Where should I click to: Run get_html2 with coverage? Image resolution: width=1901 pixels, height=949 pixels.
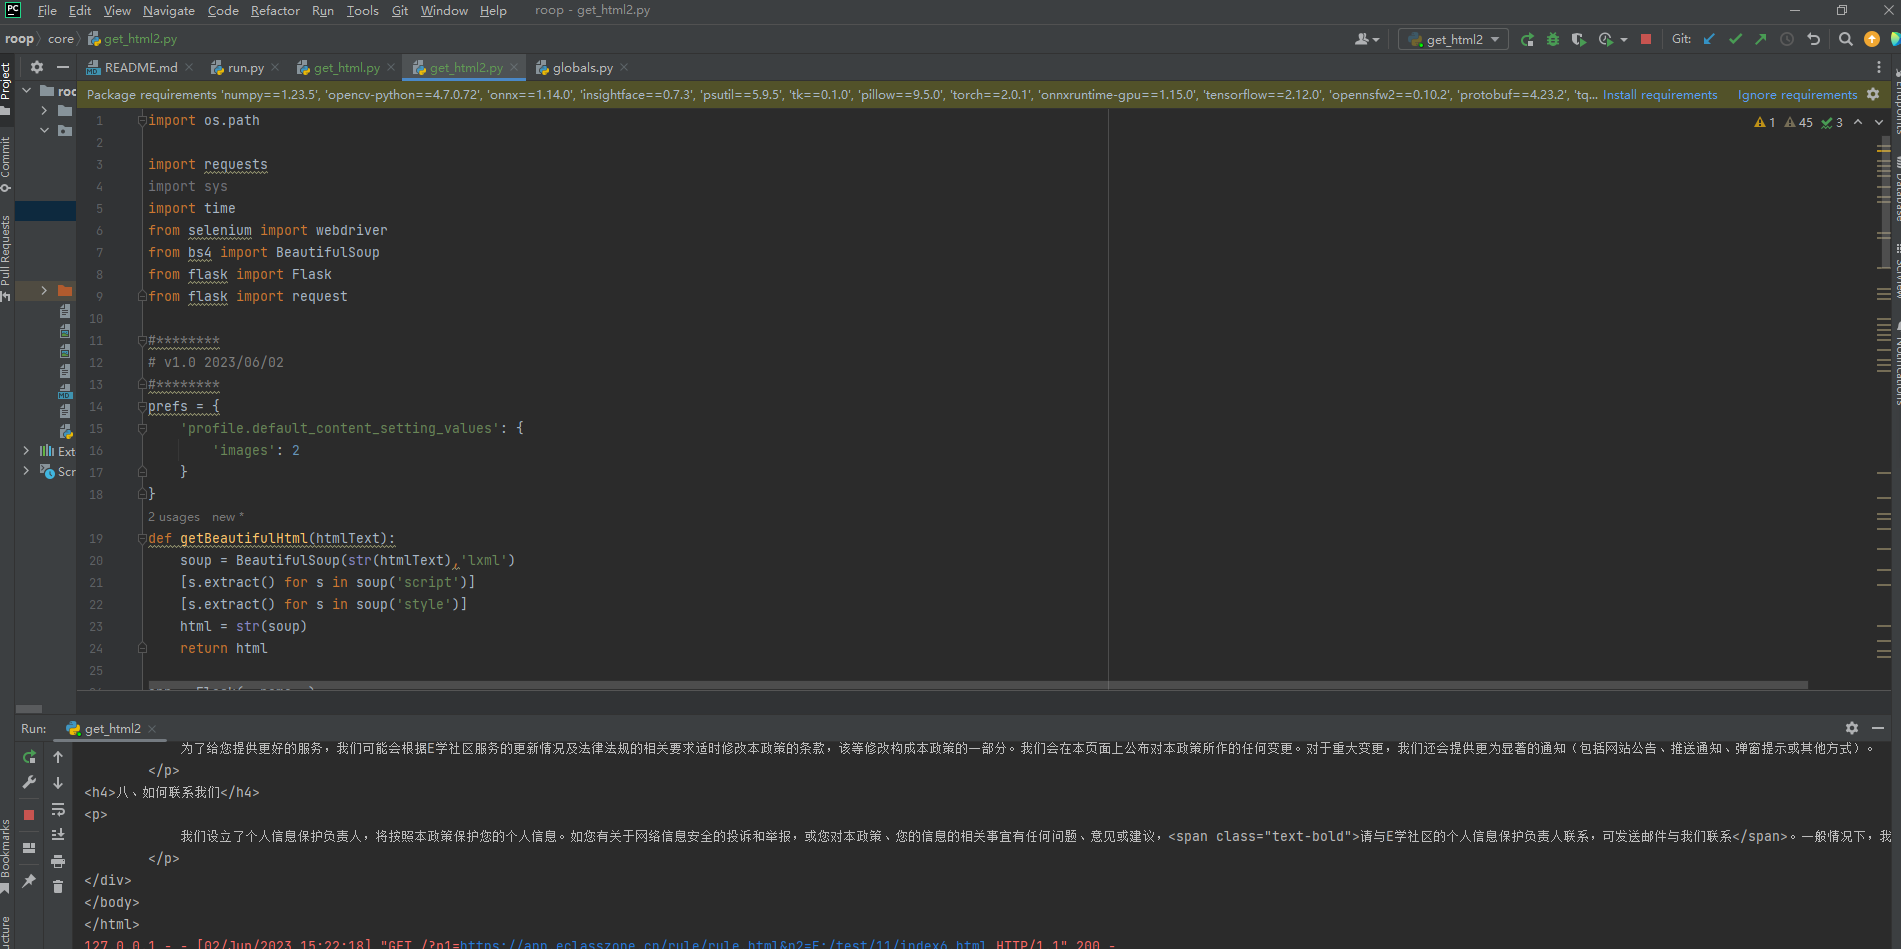pyautogui.click(x=1578, y=39)
